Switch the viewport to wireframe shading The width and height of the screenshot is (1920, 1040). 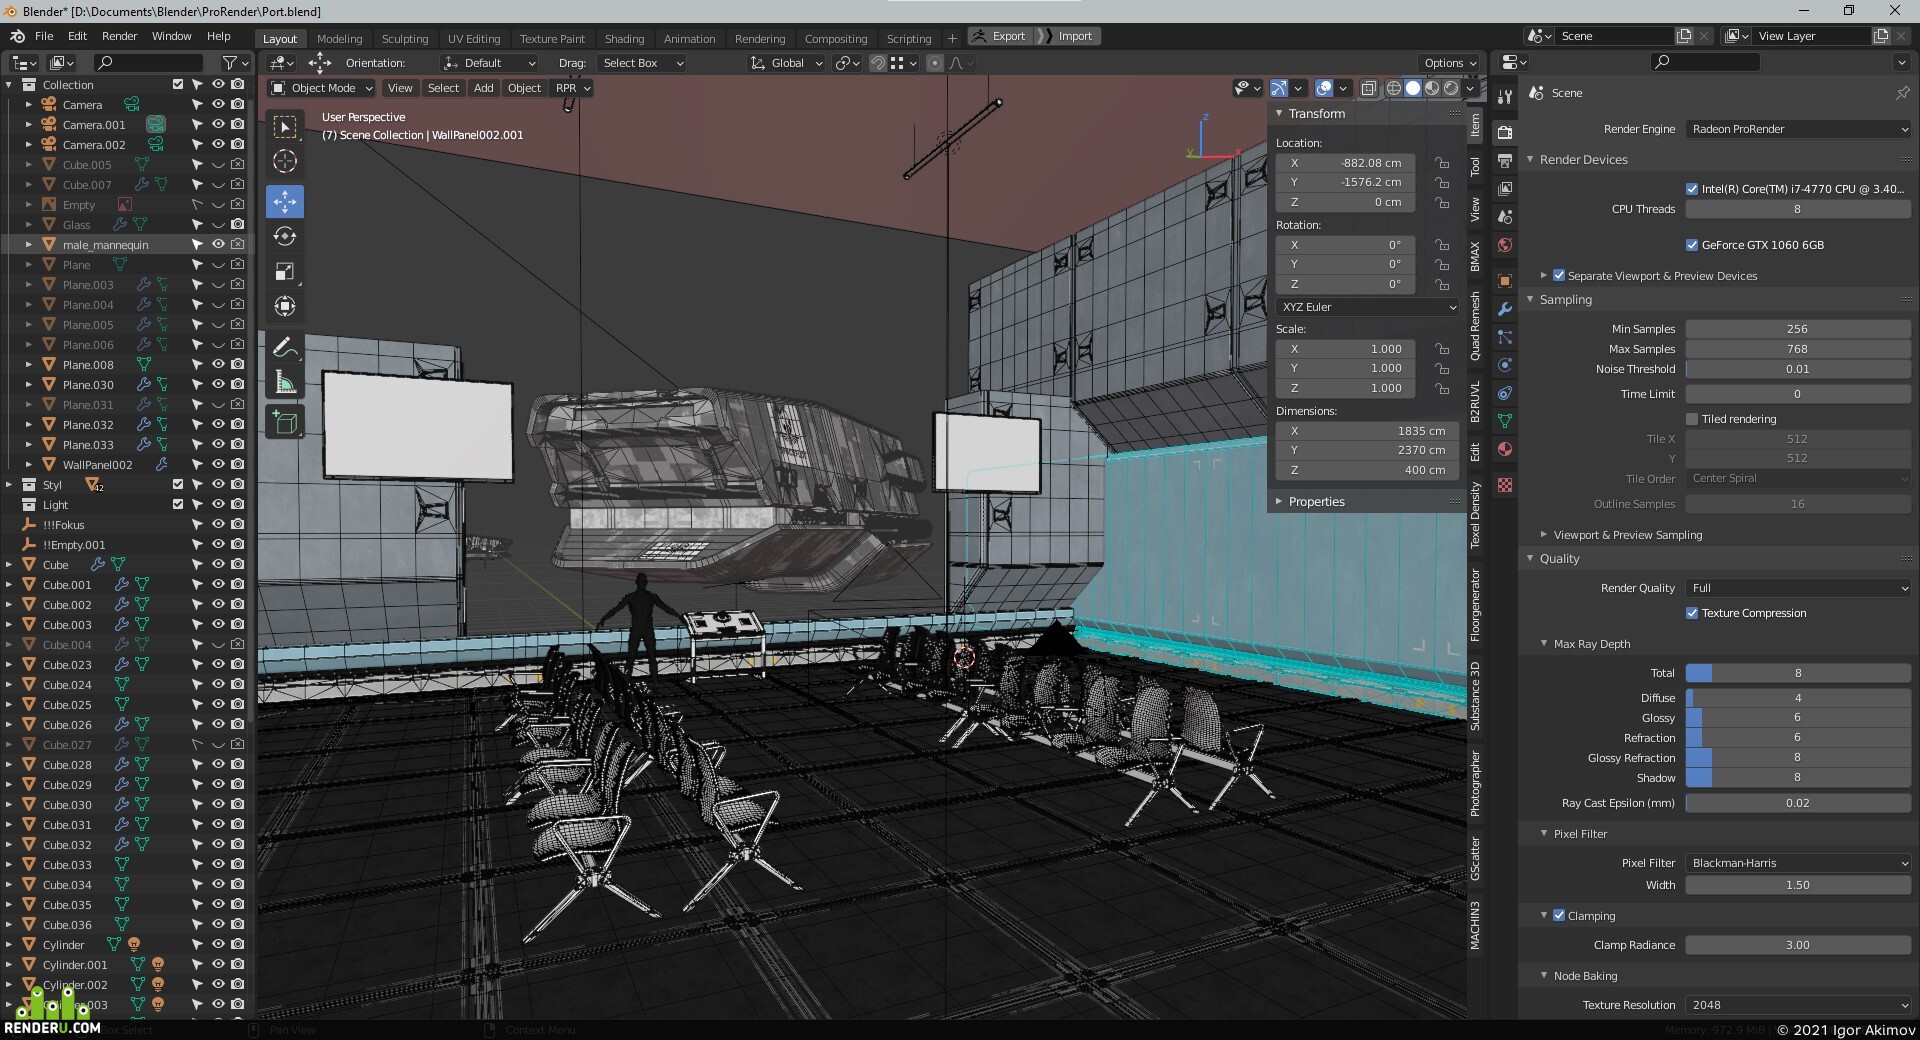tap(1394, 88)
